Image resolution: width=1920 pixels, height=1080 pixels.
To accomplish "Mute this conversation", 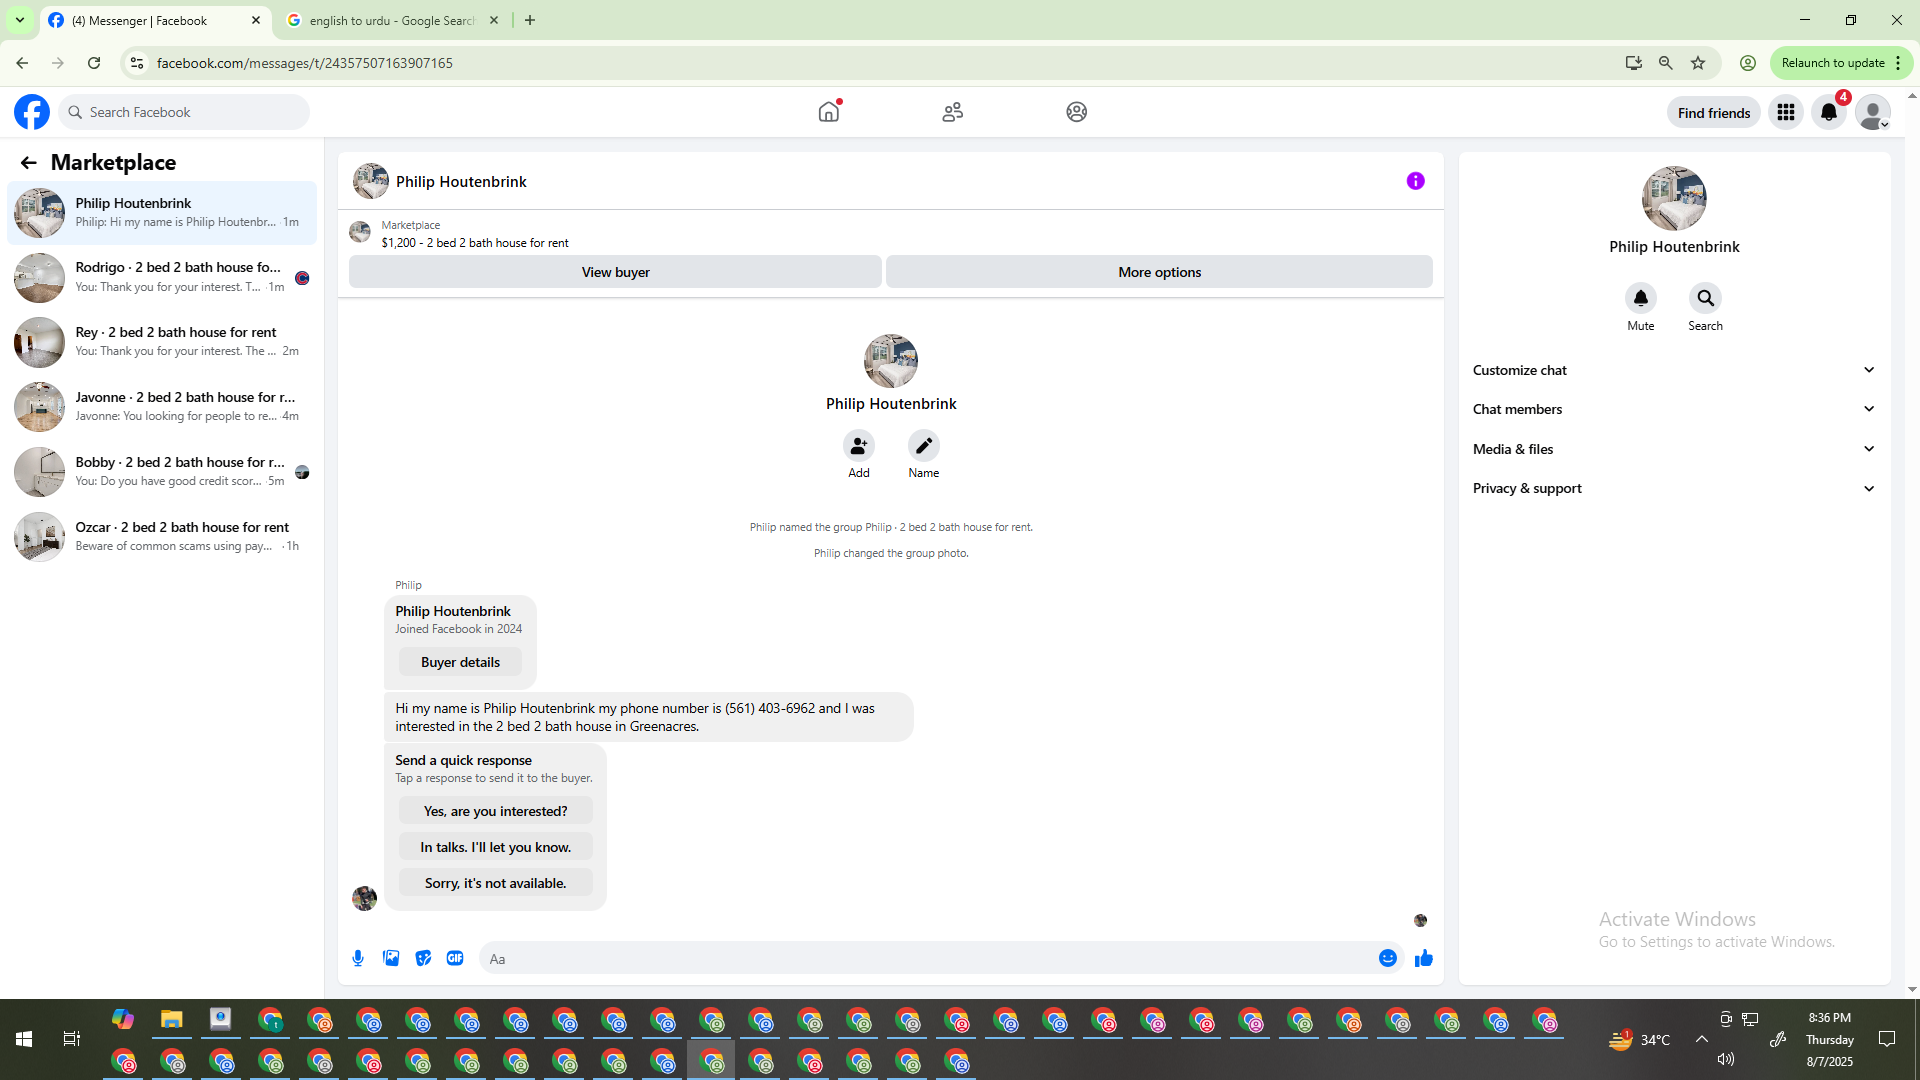I will 1641,298.
